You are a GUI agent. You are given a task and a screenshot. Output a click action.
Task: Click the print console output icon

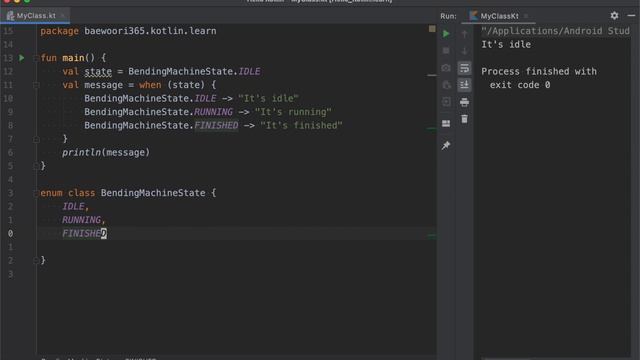(x=464, y=102)
